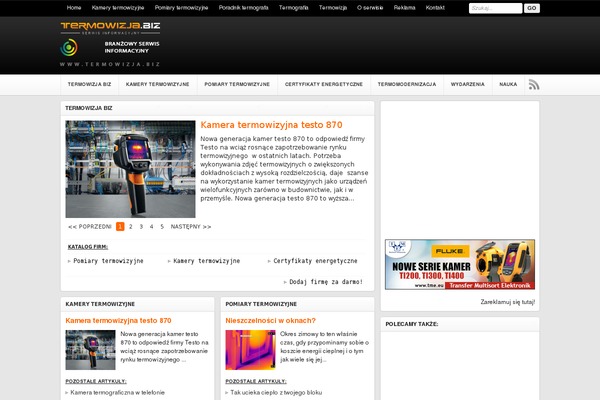Open Reklama menu item
600x400 pixels.
click(x=404, y=8)
